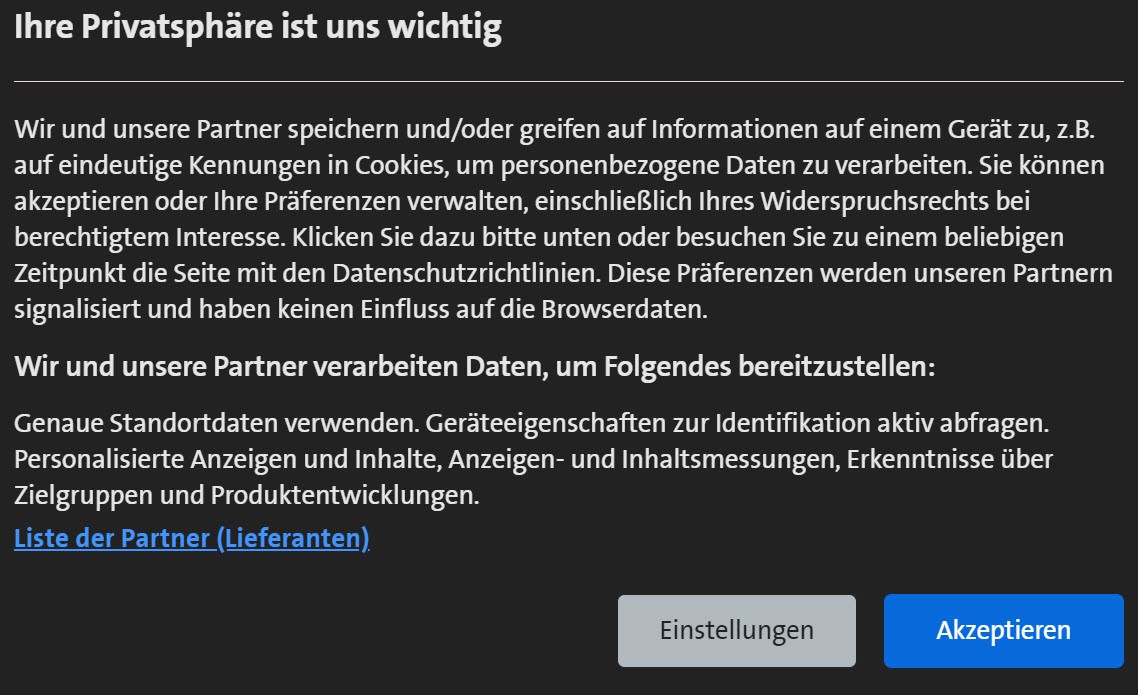Open the Liste der Partner (Lieferanten) link

point(192,538)
